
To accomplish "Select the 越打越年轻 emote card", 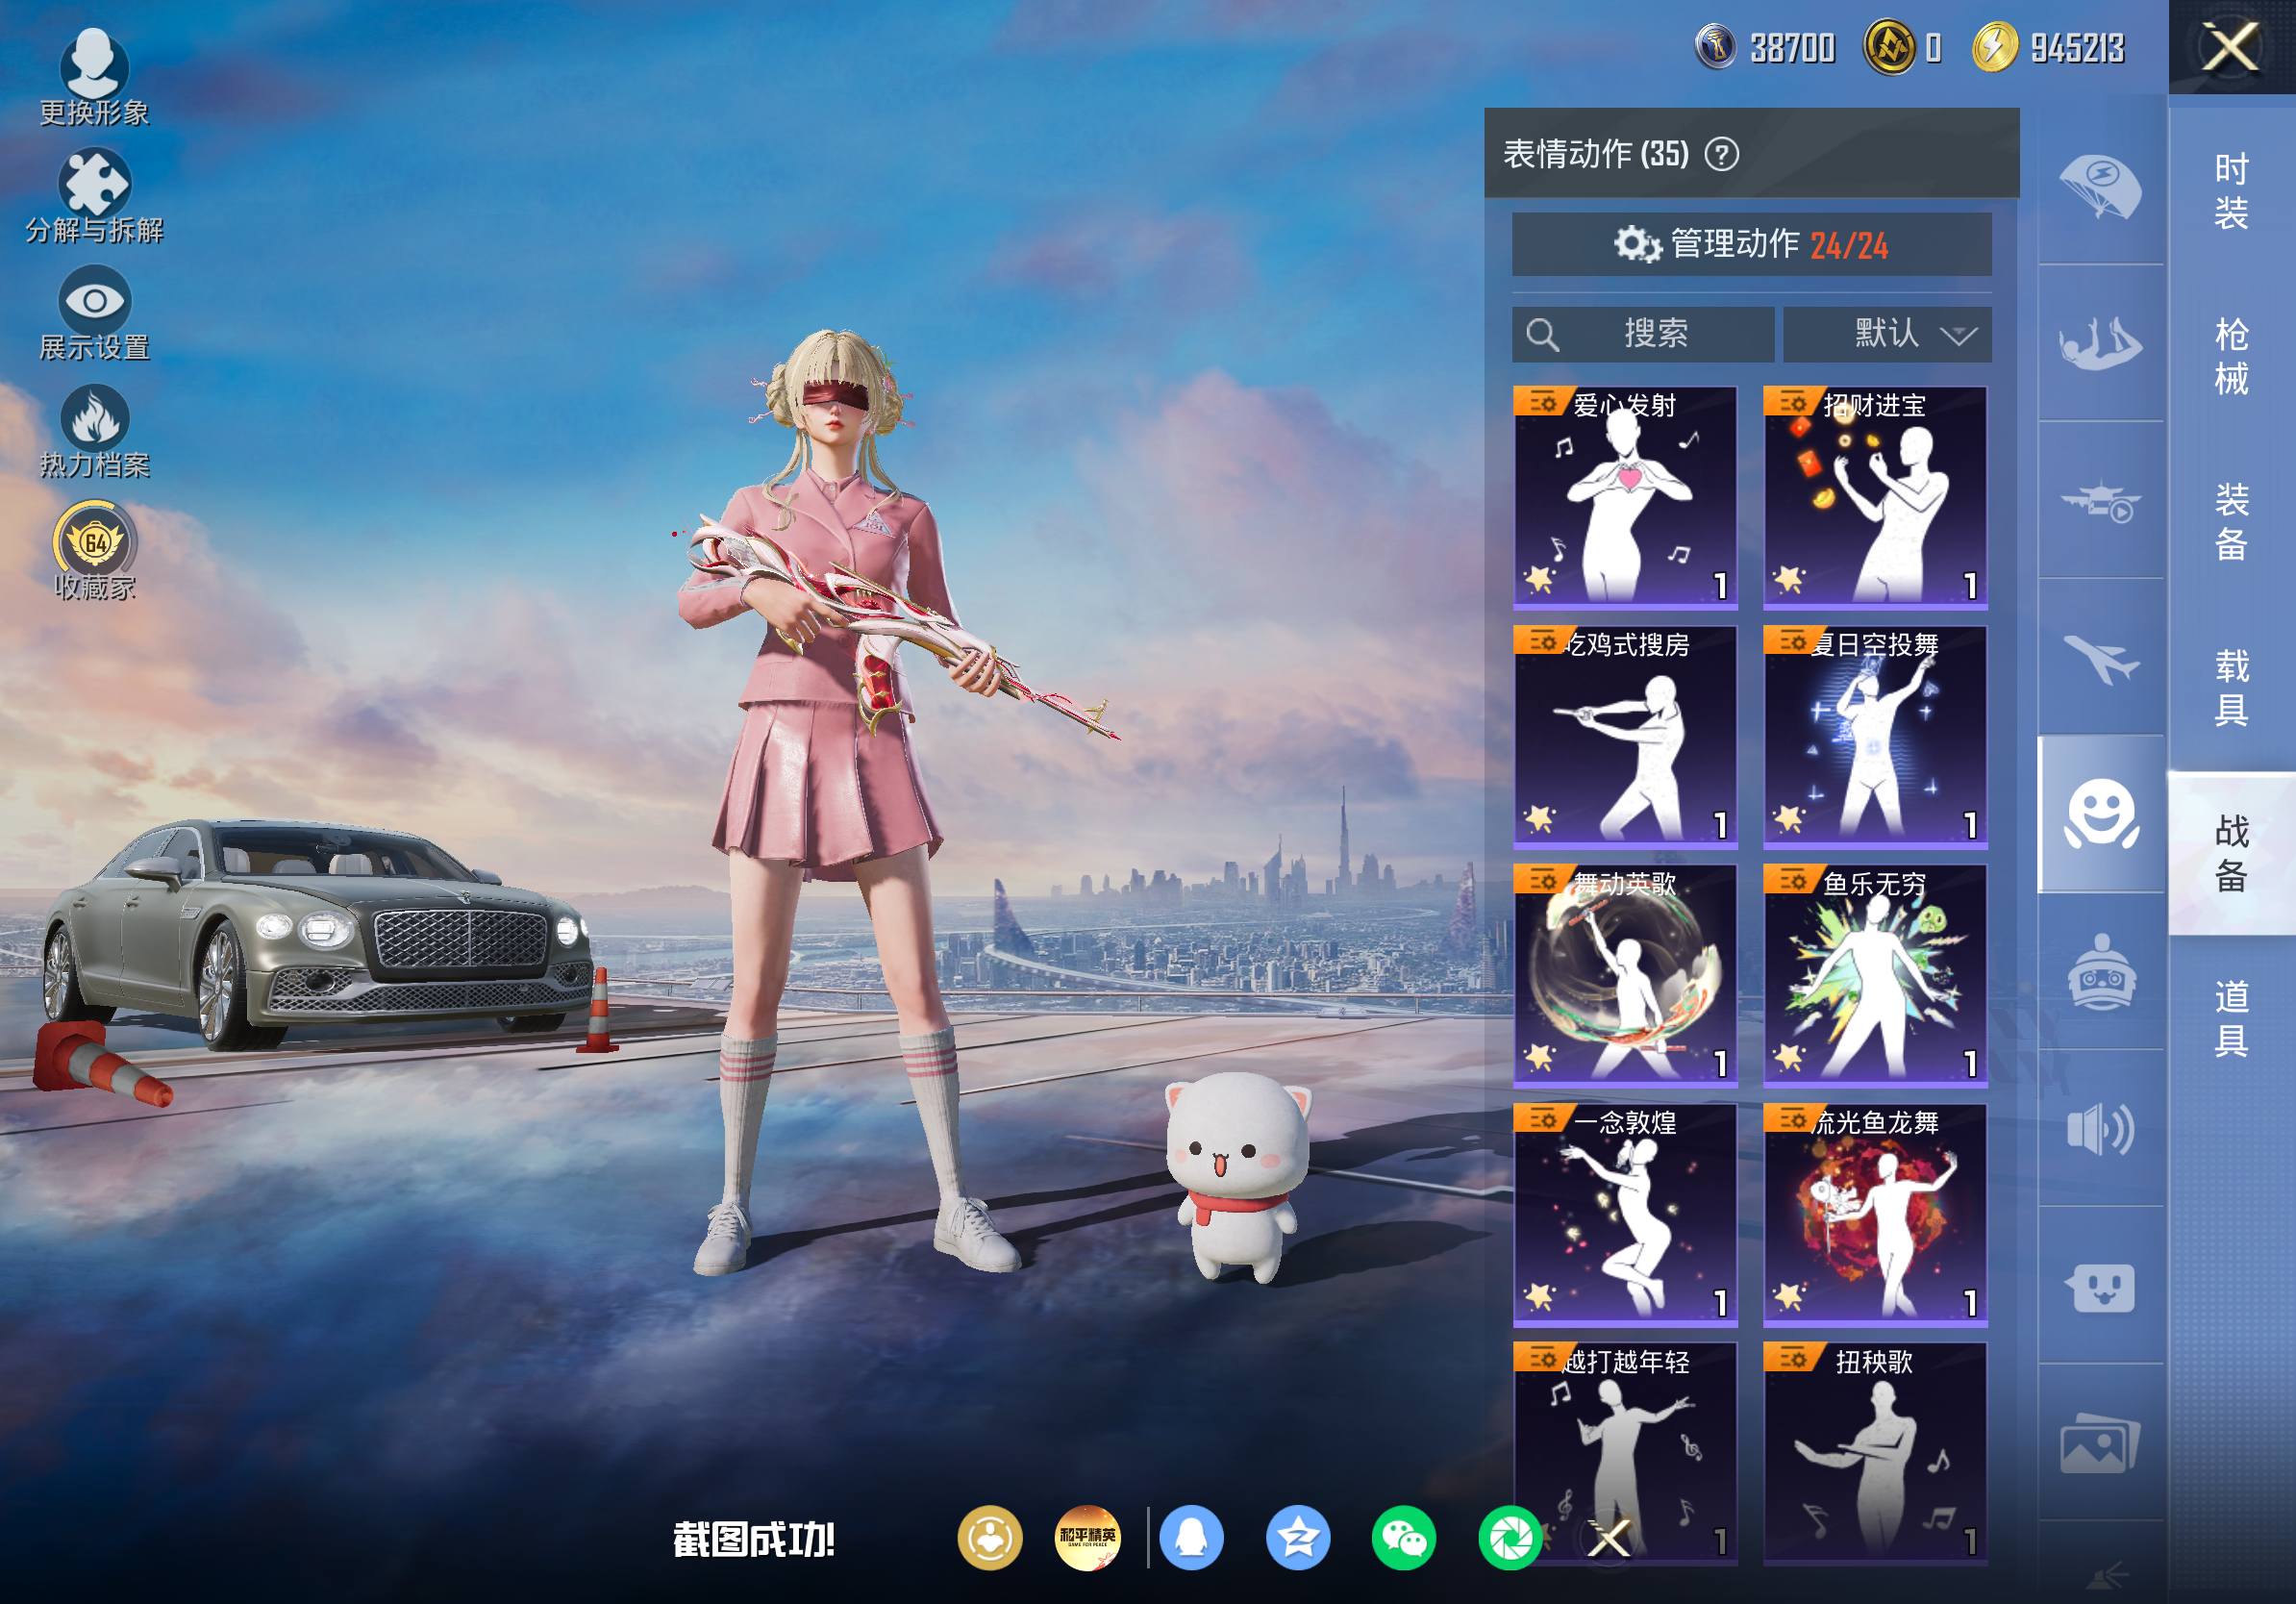I will click(x=1625, y=1453).
